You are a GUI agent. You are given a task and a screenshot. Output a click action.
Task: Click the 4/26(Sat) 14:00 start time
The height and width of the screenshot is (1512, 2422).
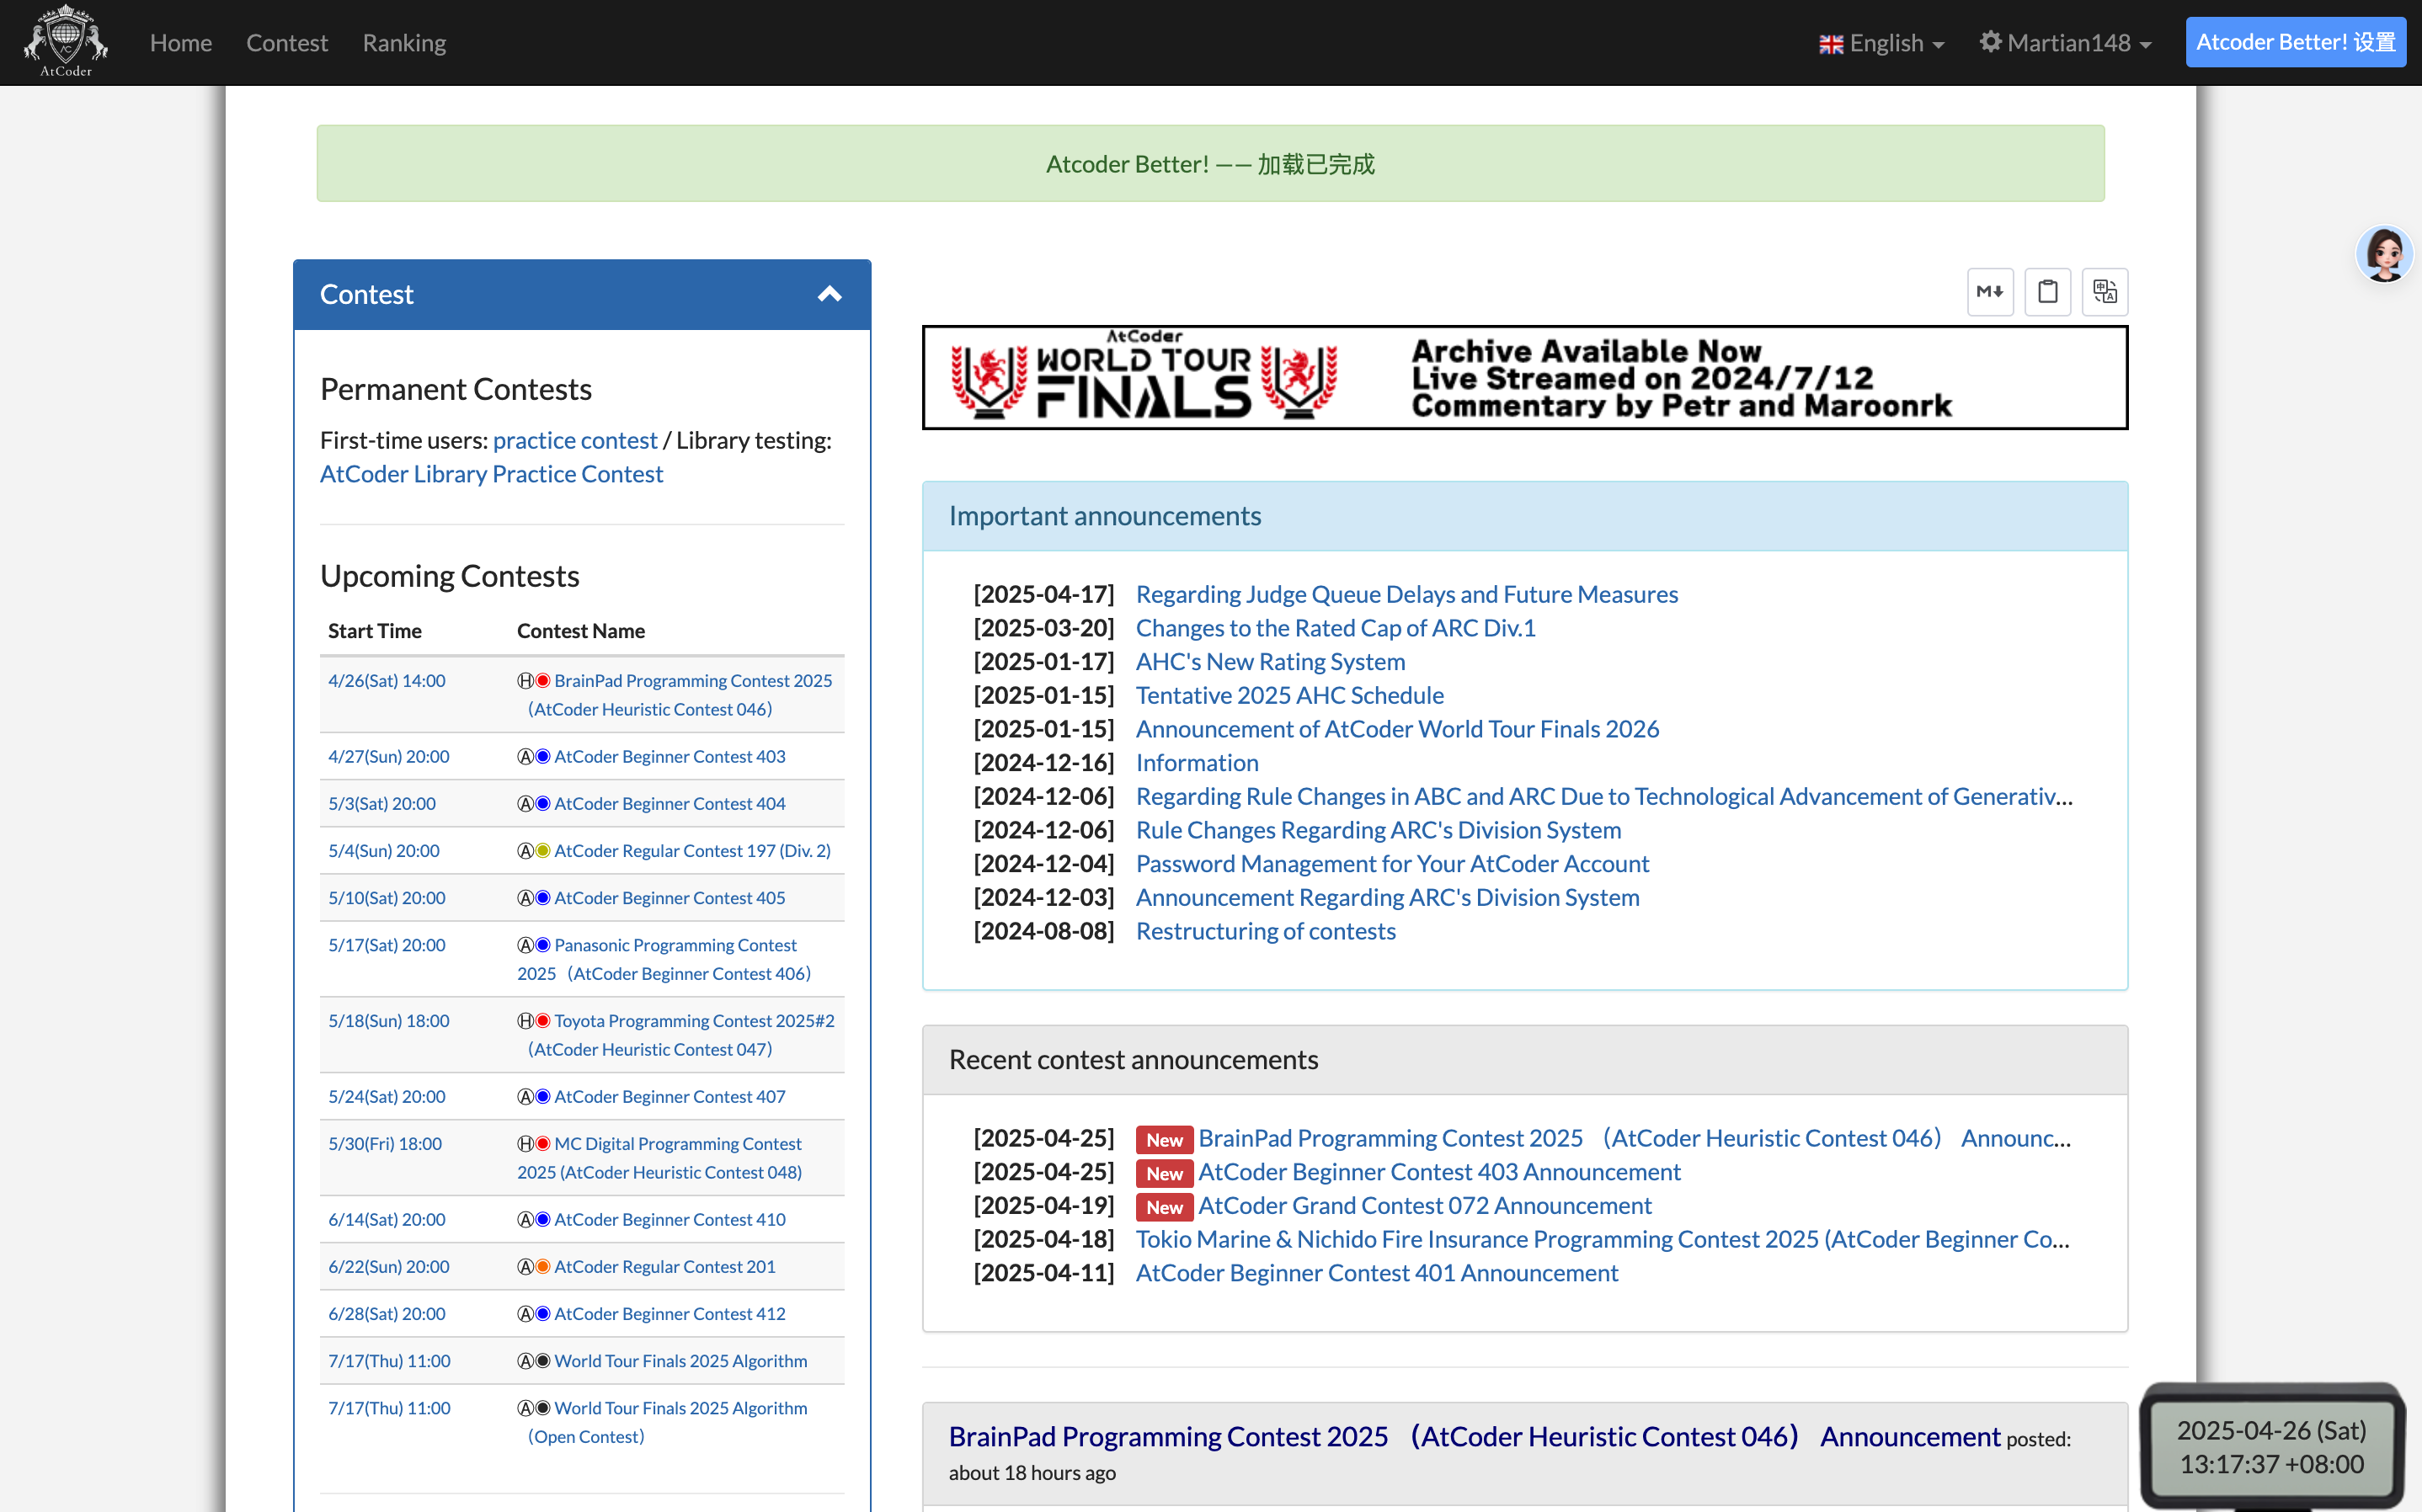[x=387, y=680]
